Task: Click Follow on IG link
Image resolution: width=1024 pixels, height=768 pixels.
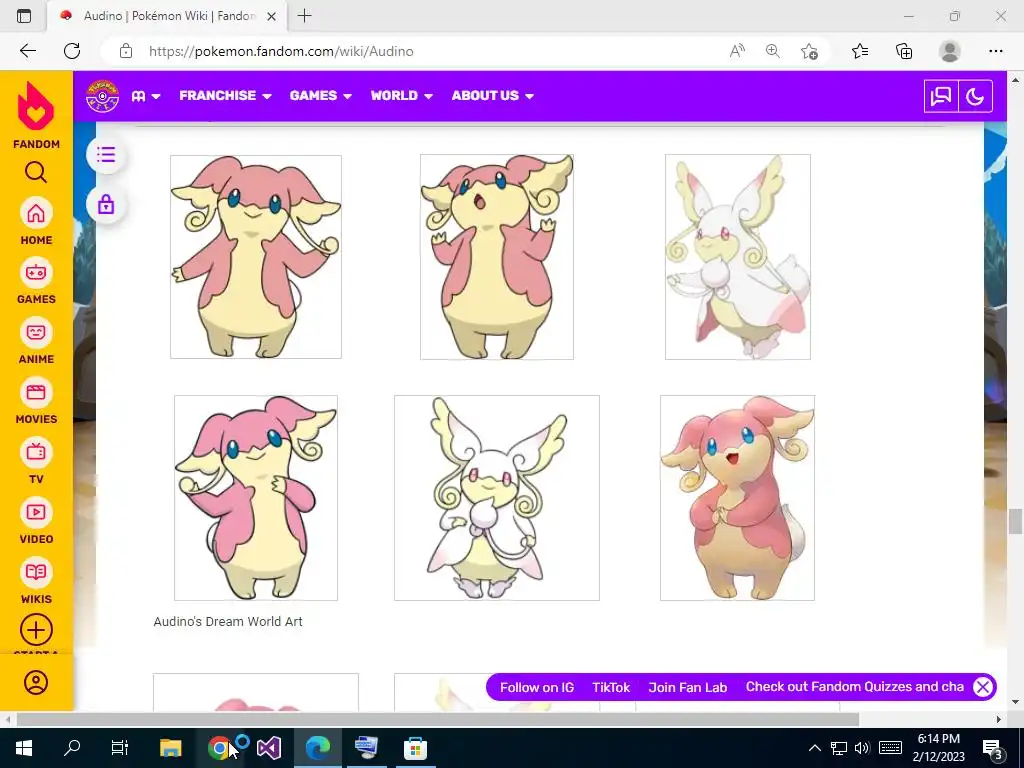Action: click(537, 687)
